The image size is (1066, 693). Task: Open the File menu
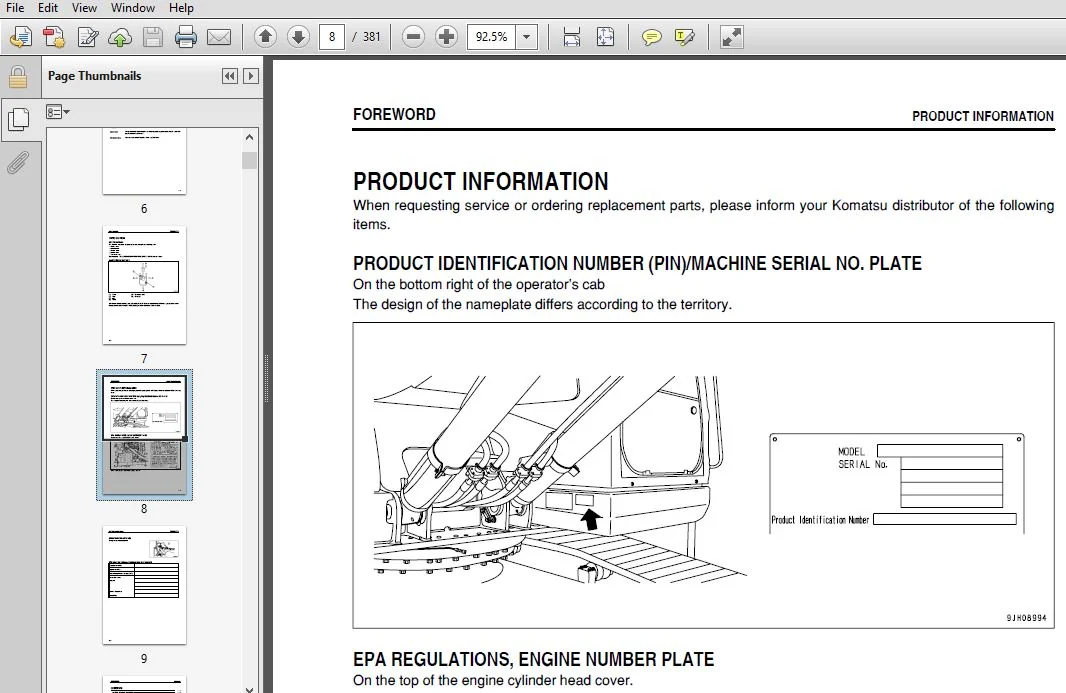coord(15,8)
